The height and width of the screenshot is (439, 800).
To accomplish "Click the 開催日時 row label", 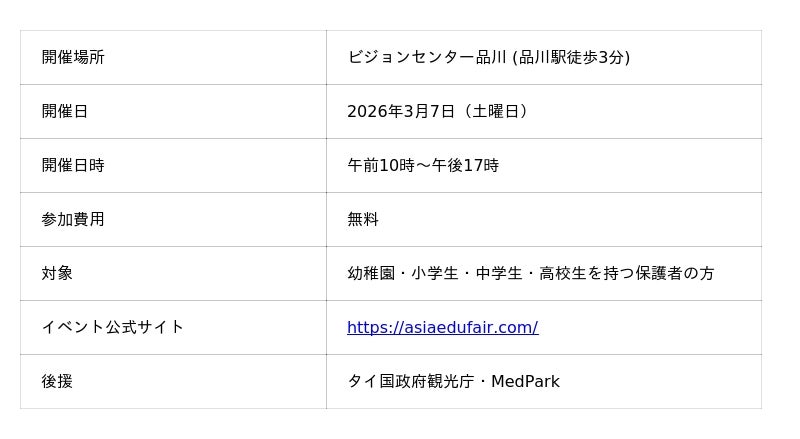I will coord(73,165).
